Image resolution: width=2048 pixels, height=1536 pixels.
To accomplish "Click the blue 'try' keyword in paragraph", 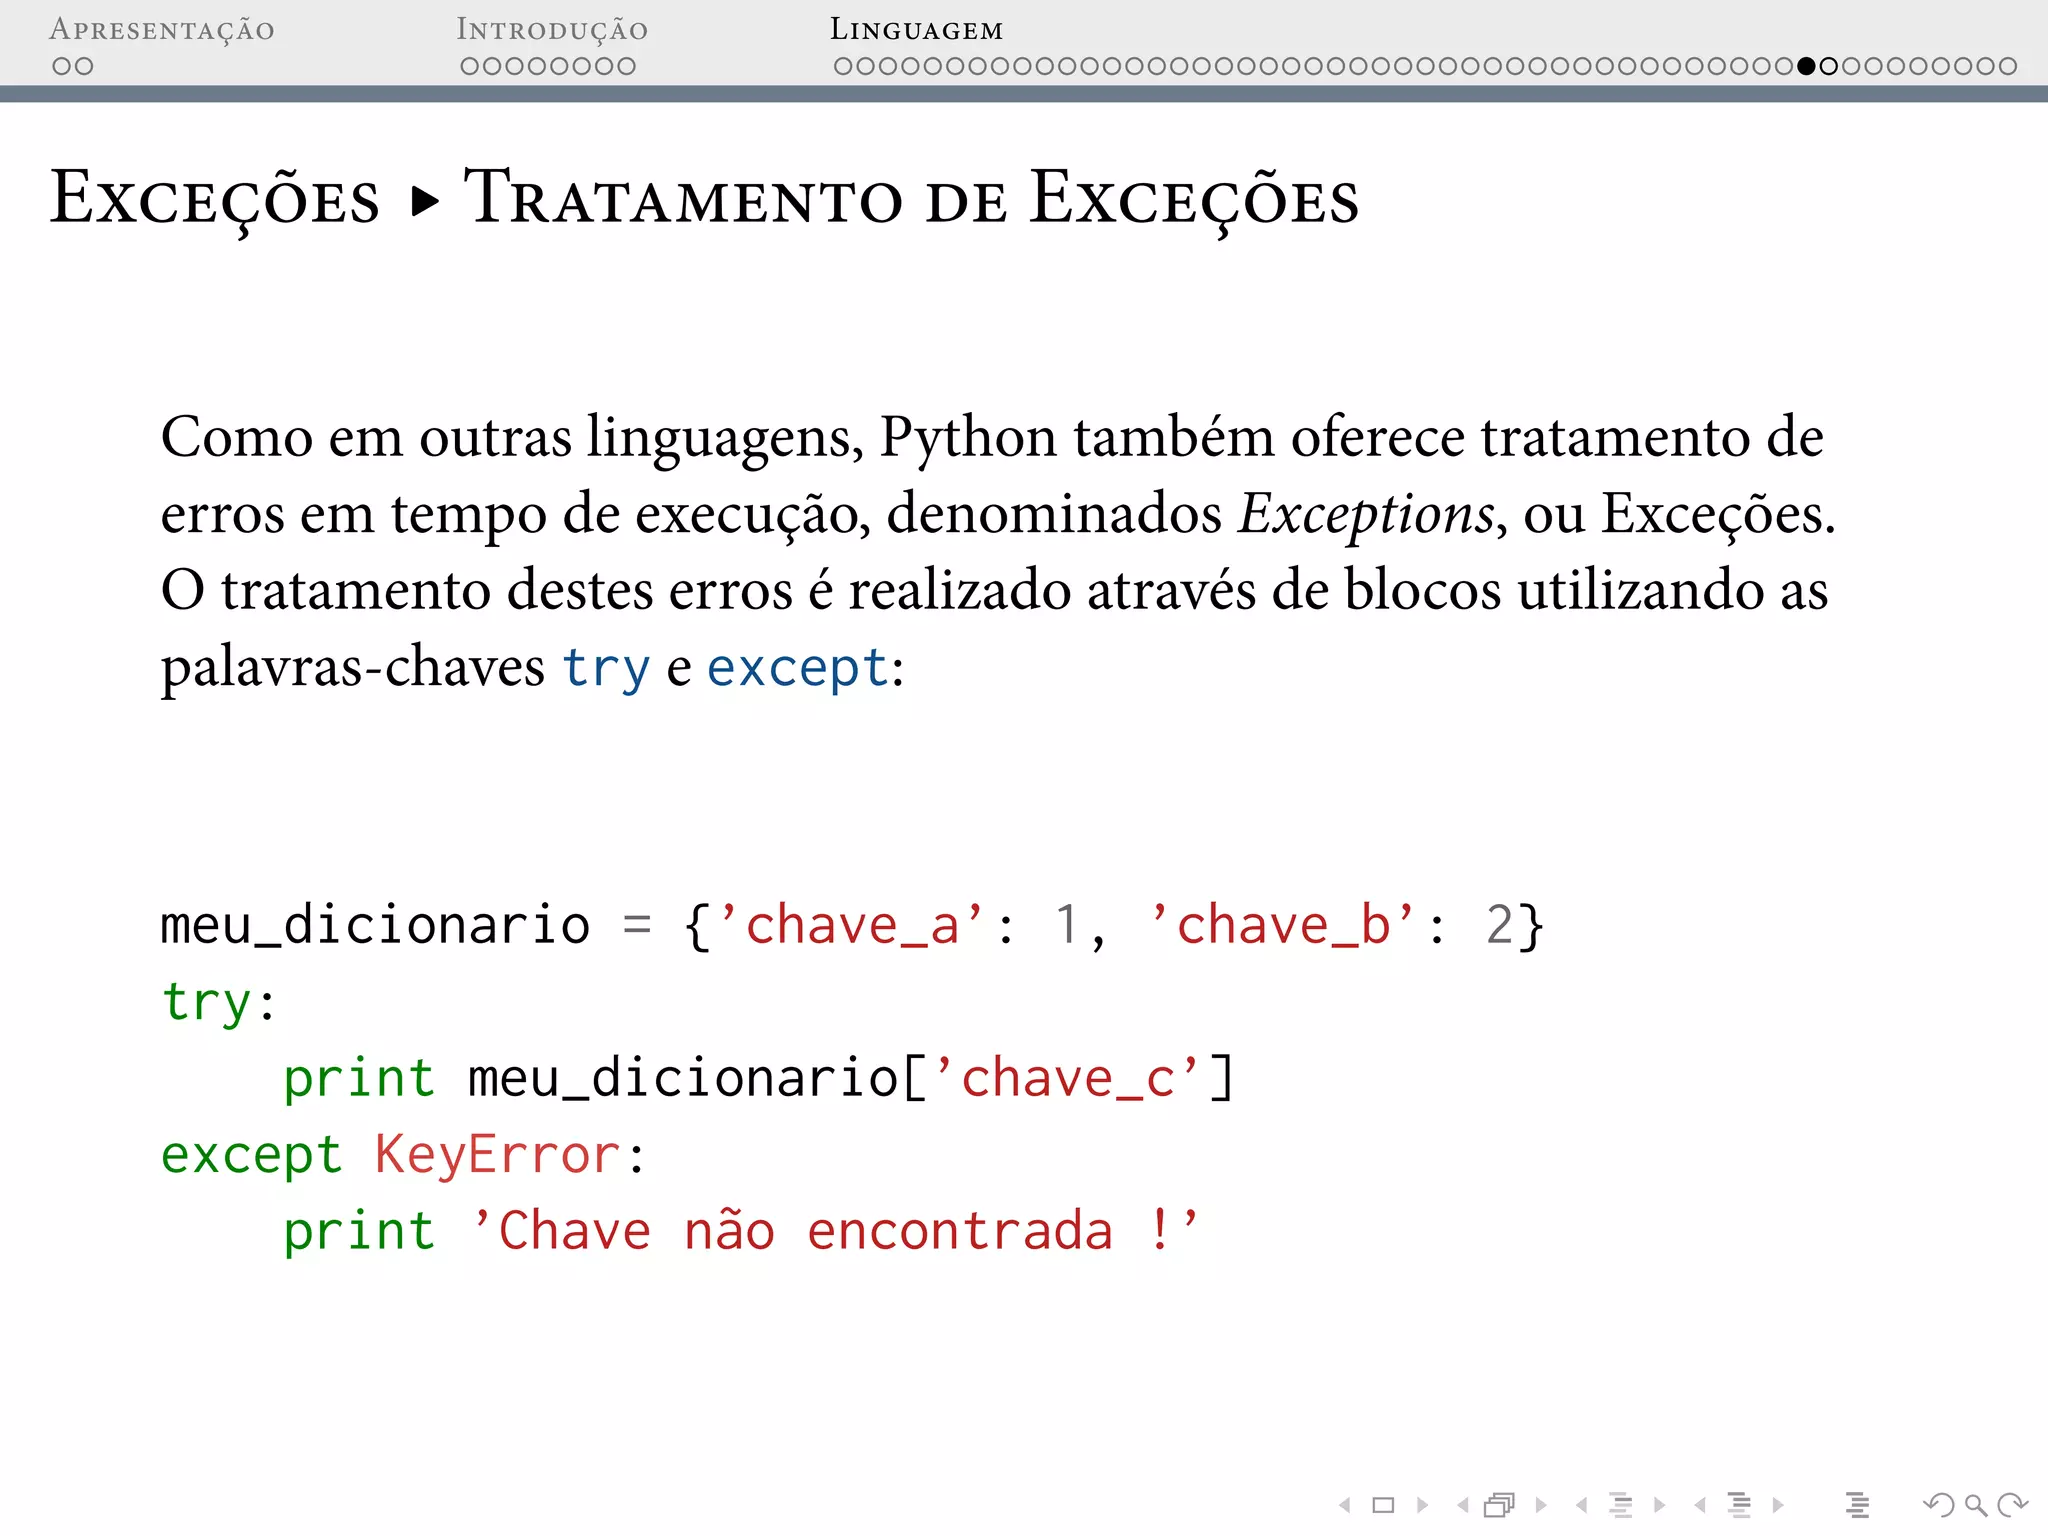I will click(605, 668).
